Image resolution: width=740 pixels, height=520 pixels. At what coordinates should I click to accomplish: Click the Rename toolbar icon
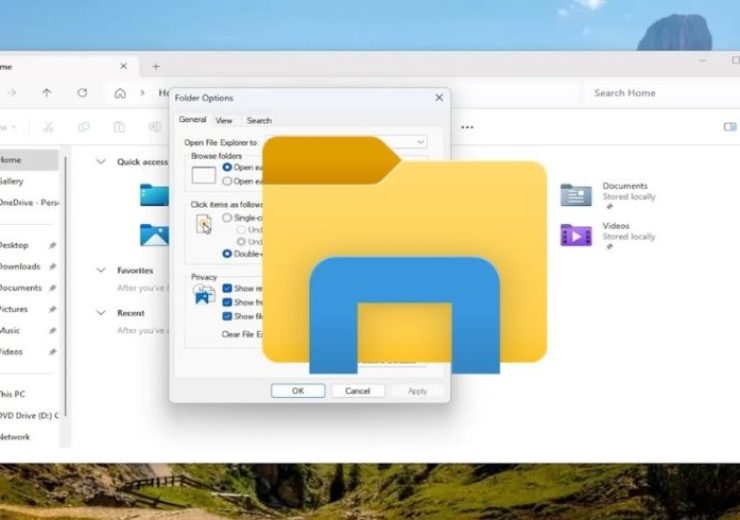coord(155,126)
